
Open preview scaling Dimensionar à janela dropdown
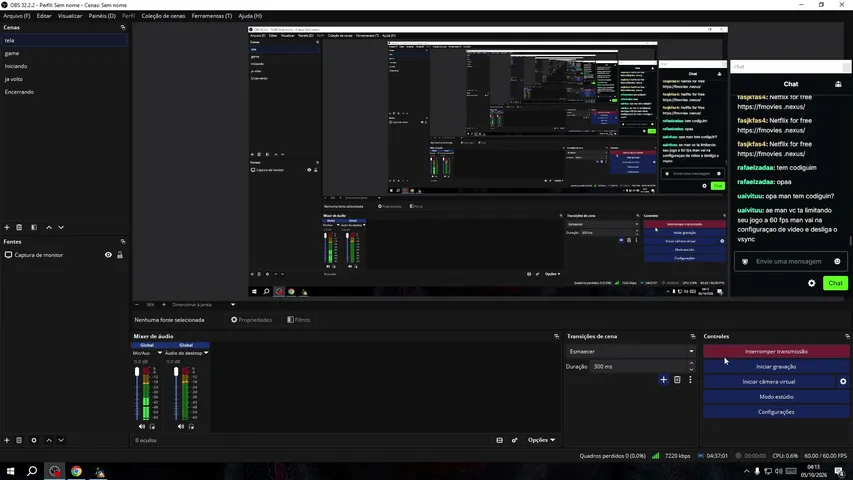pos(203,305)
